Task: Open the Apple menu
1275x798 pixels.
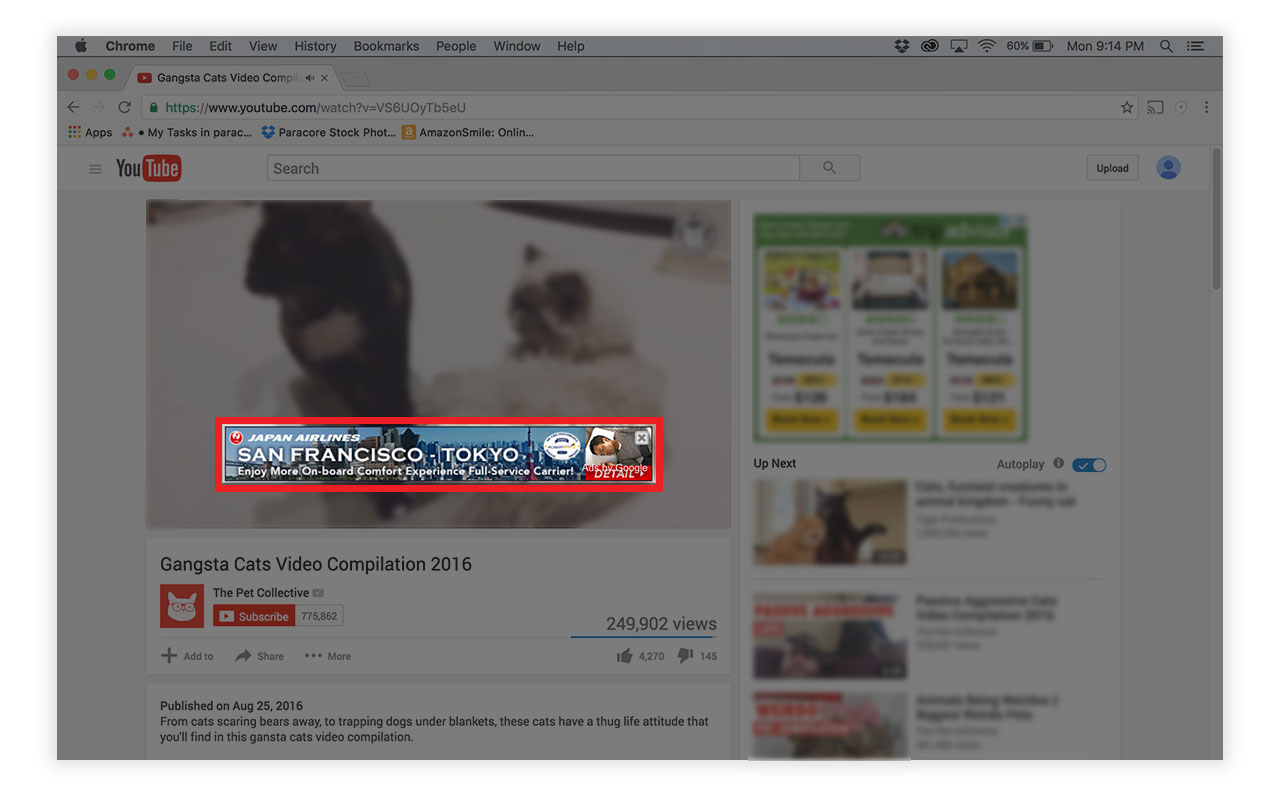Action: 81,46
